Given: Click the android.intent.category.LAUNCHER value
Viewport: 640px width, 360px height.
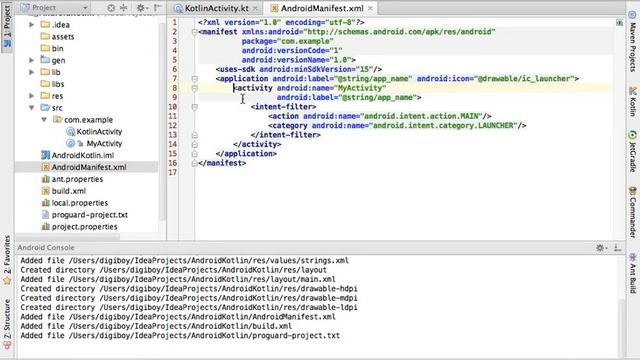Looking at the screenshot, I should [x=443, y=126].
